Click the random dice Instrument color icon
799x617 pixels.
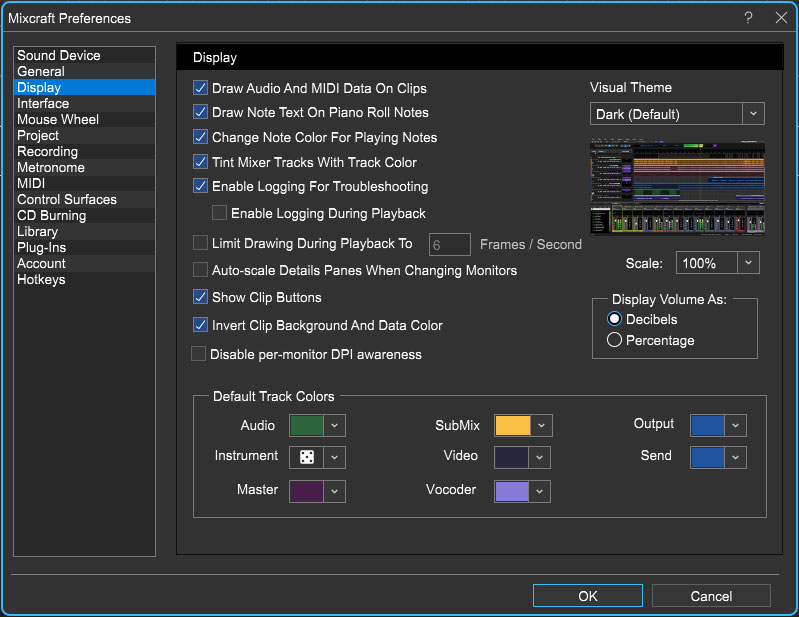(307, 457)
